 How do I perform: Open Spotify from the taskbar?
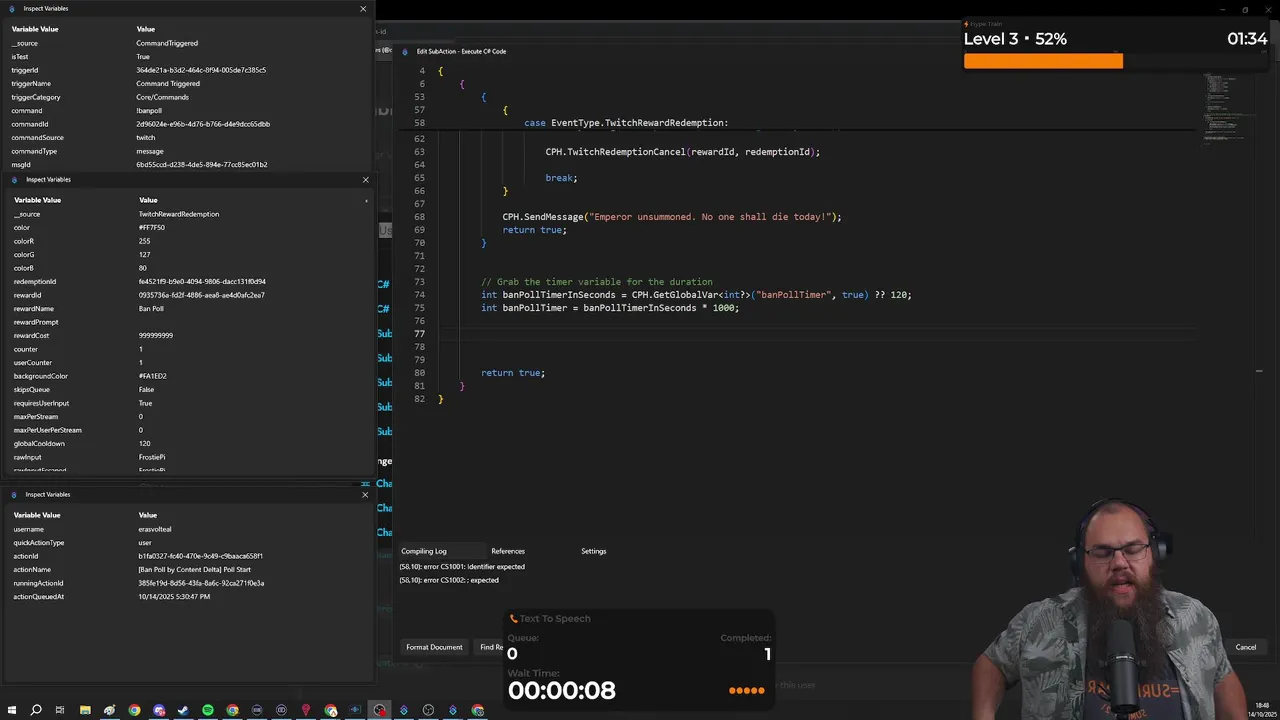pyautogui.click(x=208, y=710)
